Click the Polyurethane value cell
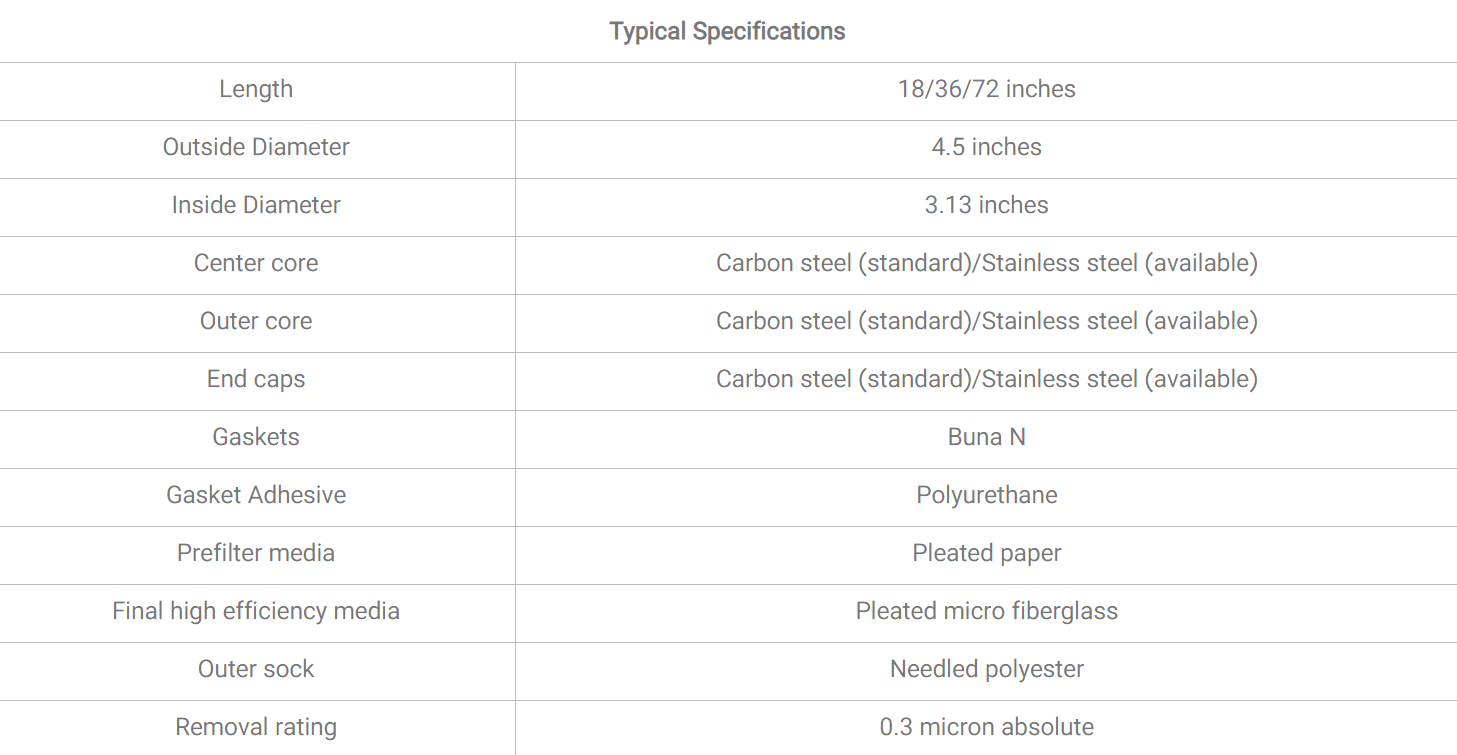 point(986,496)
